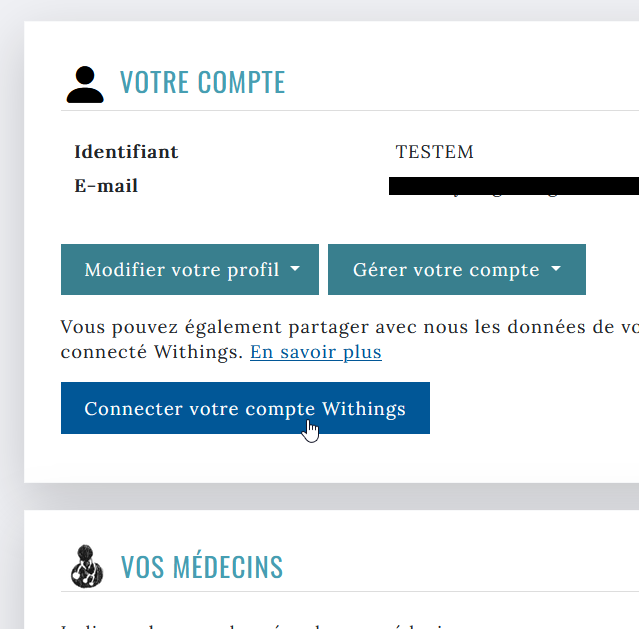Click the account person silhouette icon
This screenshot has height=629, width=639.
pyautogui.click(x=85, y=84)
